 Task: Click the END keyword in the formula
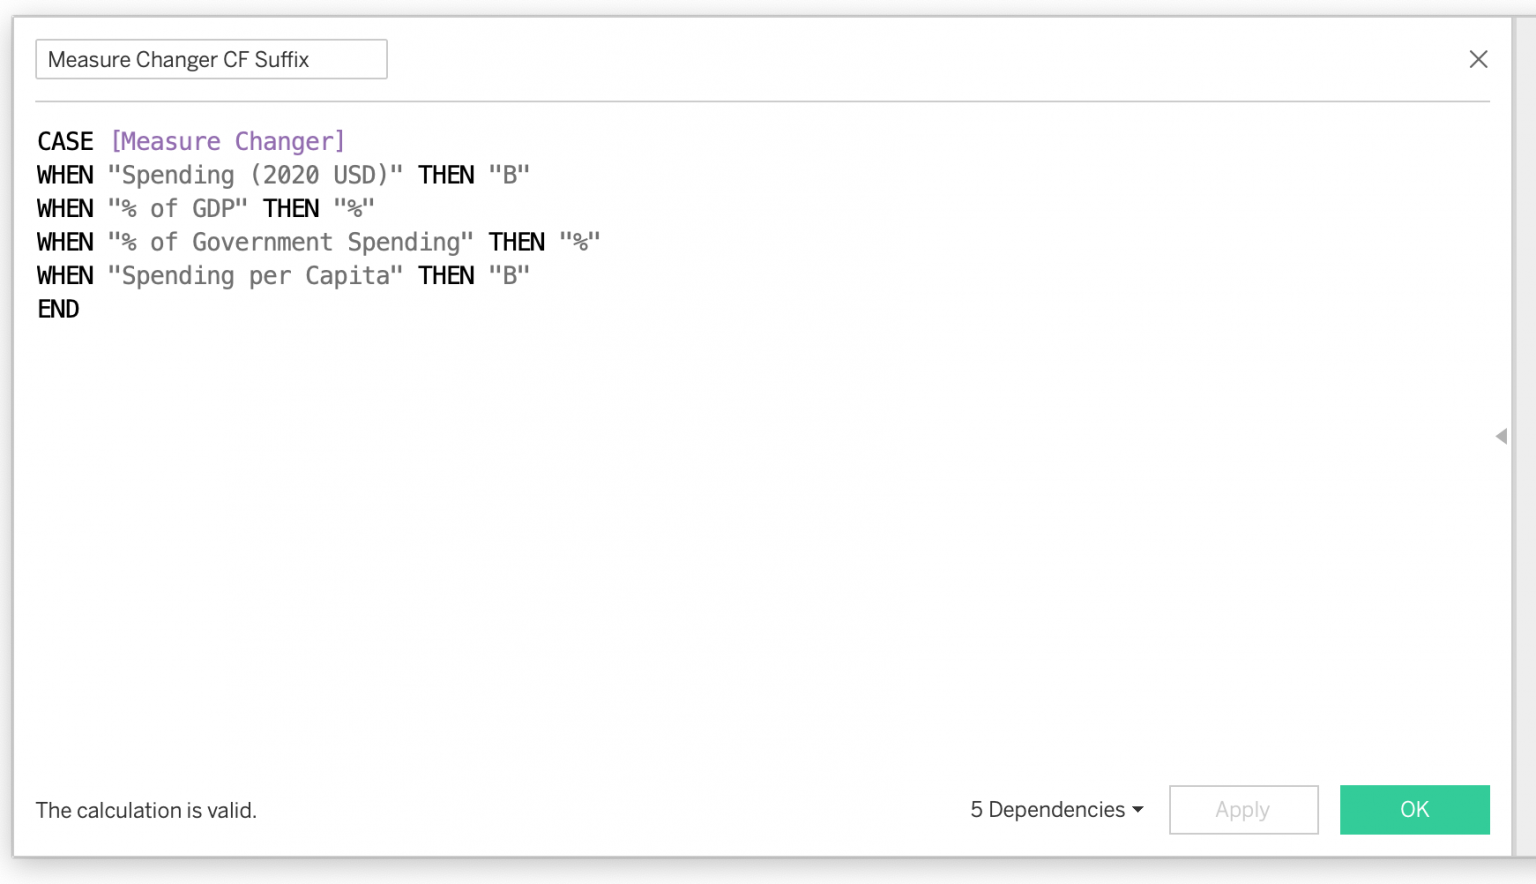(x=58, y=309)
